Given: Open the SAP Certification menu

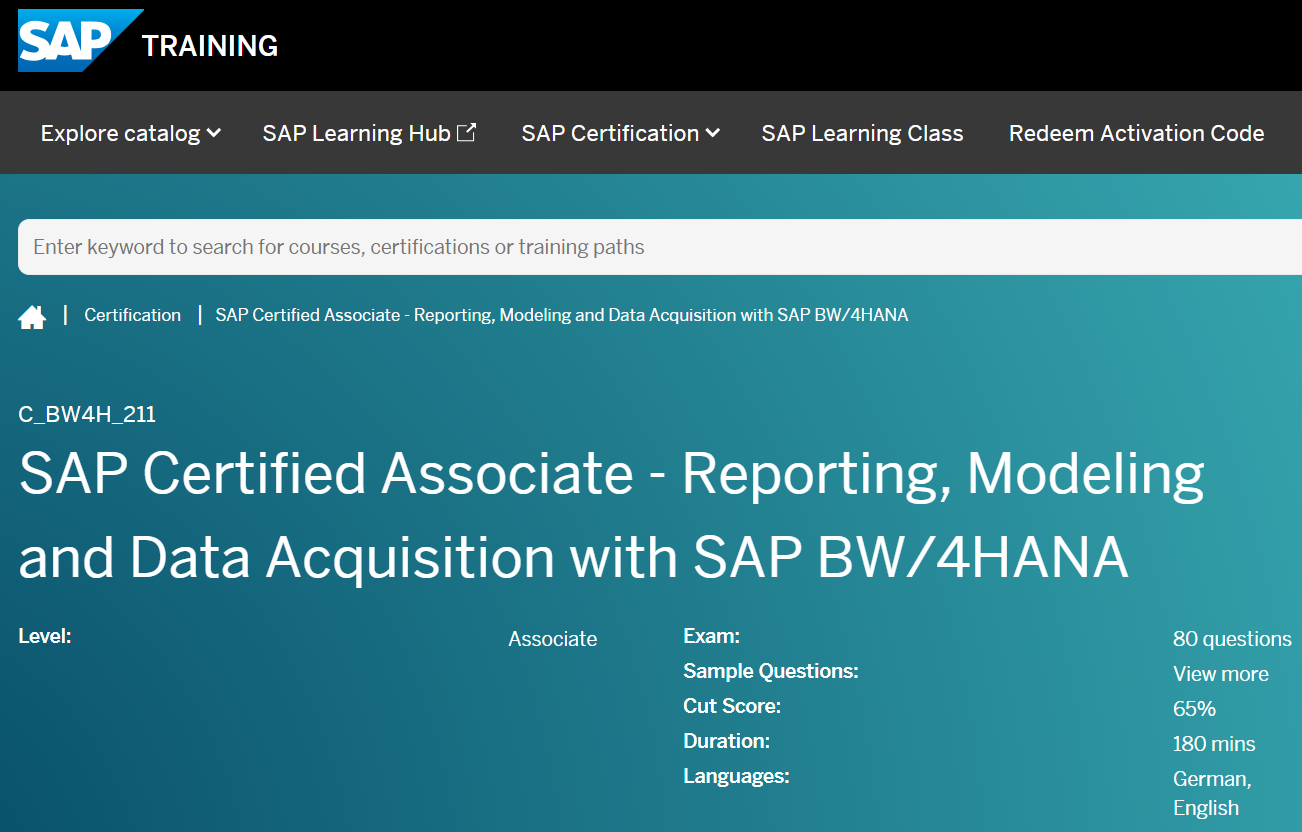Looking at the screenshot, I should click(x=620, y=134).
